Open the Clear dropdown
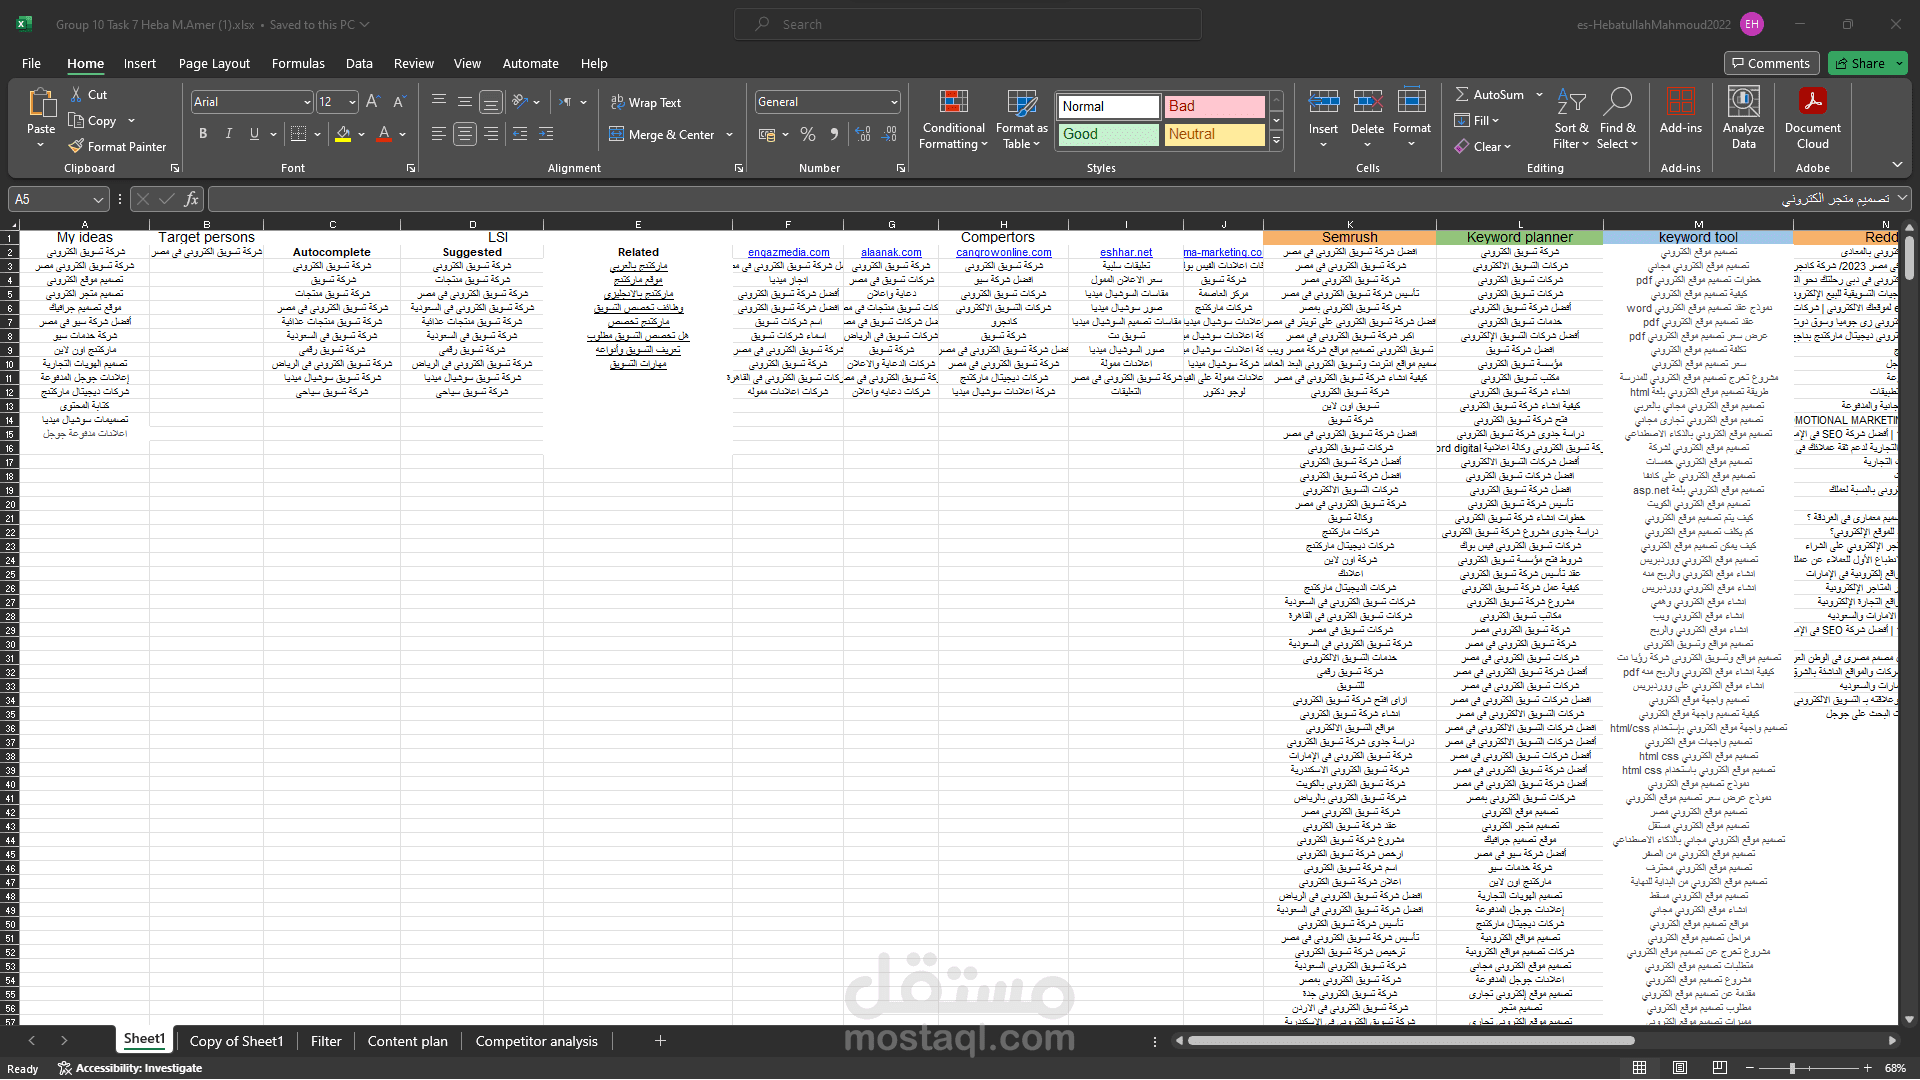 coord(1483,147)
